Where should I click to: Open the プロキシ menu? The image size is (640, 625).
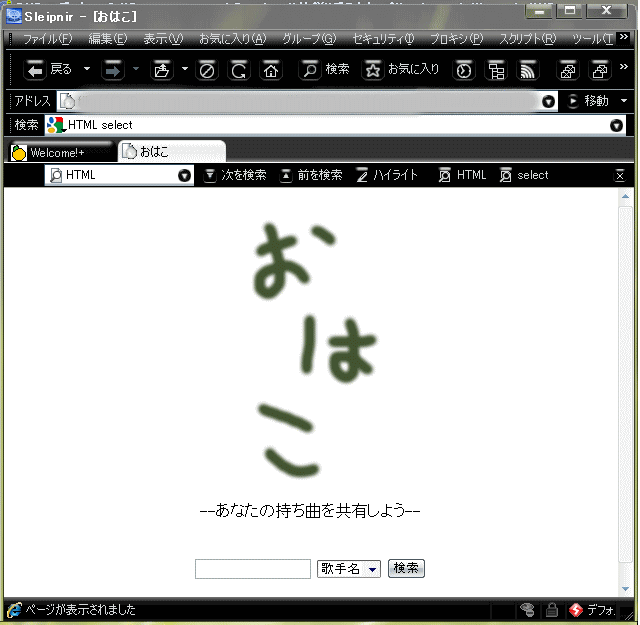pyautogui.click(x=456, y=39)
